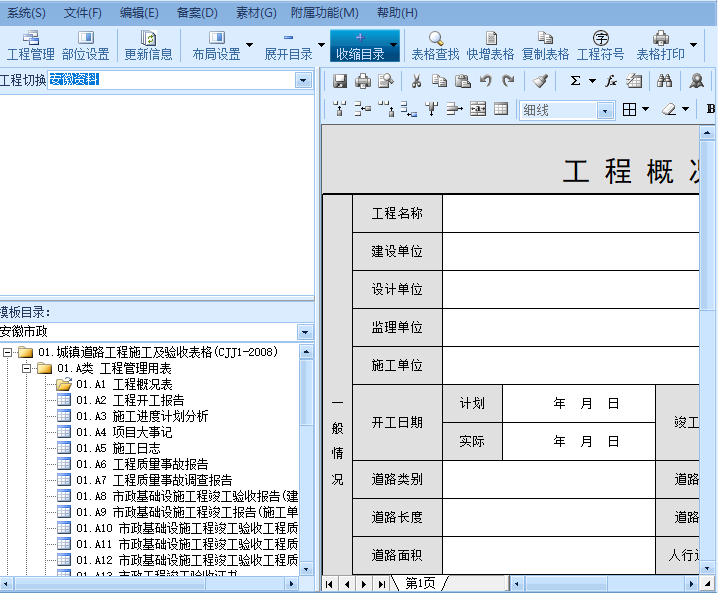This screenshot has width=718, height=593.
Task: Click the 工程管理 button
Action: click(x=30, y=45)
